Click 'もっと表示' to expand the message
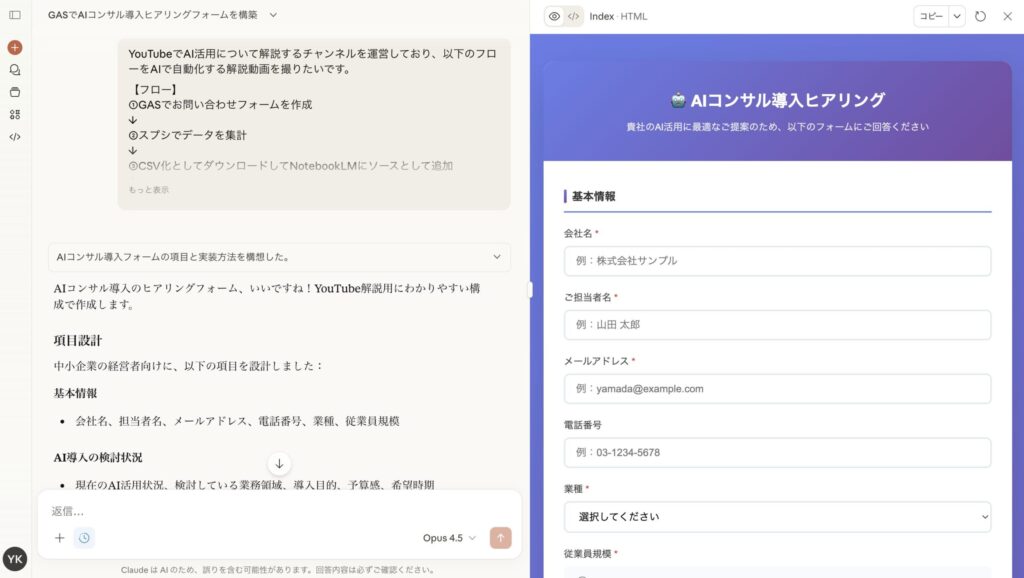Image resolution: width=1024 pixels, height=578 pixels. (x=148, y=190)
